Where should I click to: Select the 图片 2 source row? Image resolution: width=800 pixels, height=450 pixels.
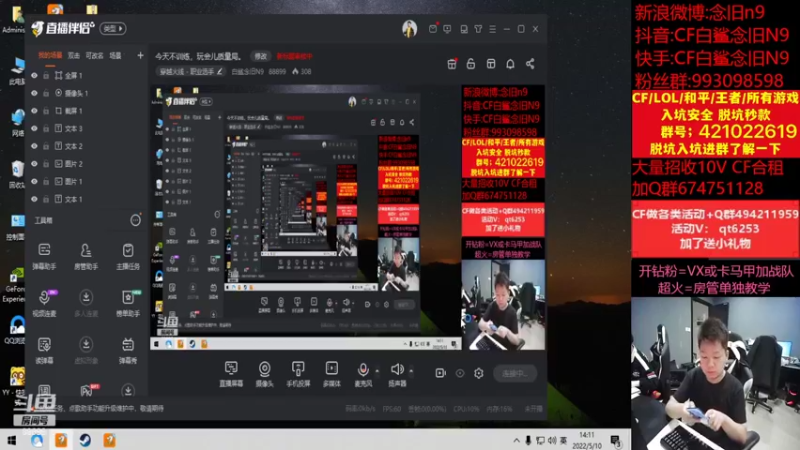(87, 164)
